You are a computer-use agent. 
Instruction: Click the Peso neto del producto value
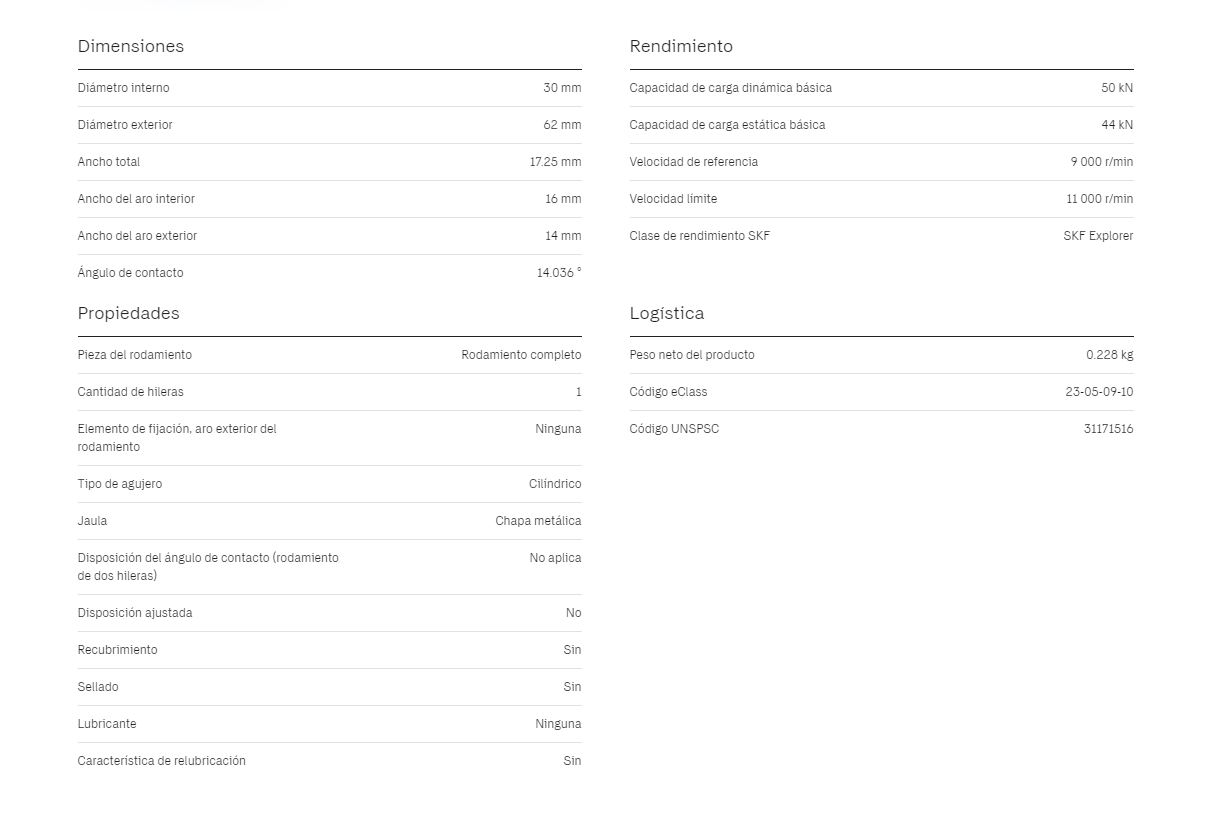click(1110, 355)
